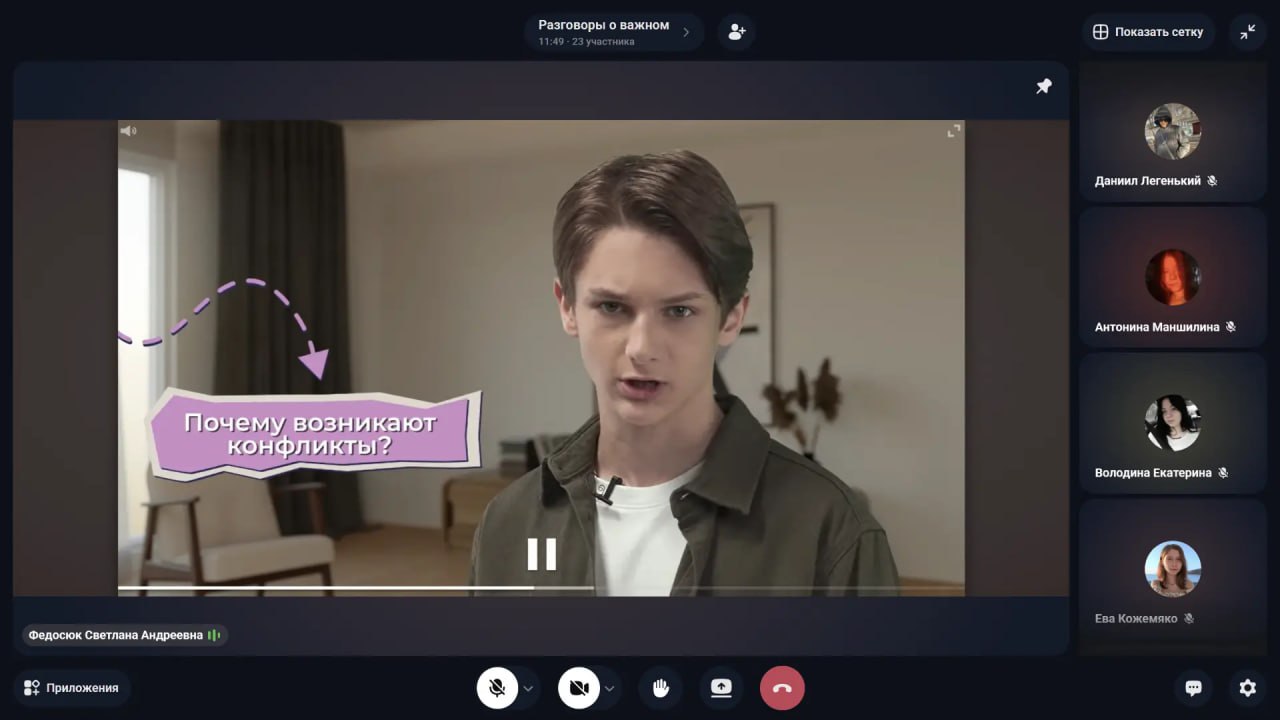This screenshot has width=1280, height=720.
Task: Start screen sharing
Action: [x=721, y=688]
